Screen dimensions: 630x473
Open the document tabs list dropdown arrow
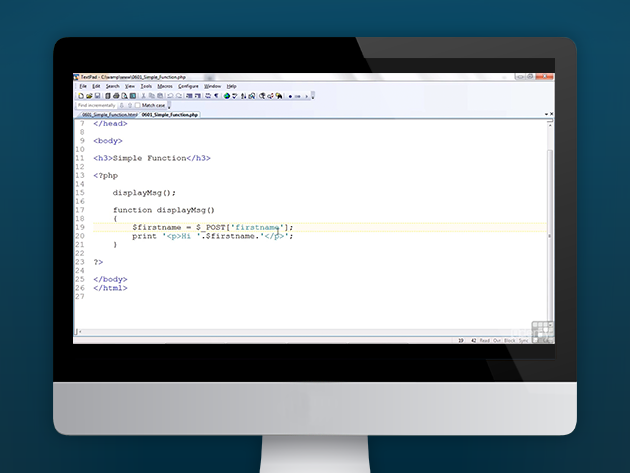click(544, 114)
